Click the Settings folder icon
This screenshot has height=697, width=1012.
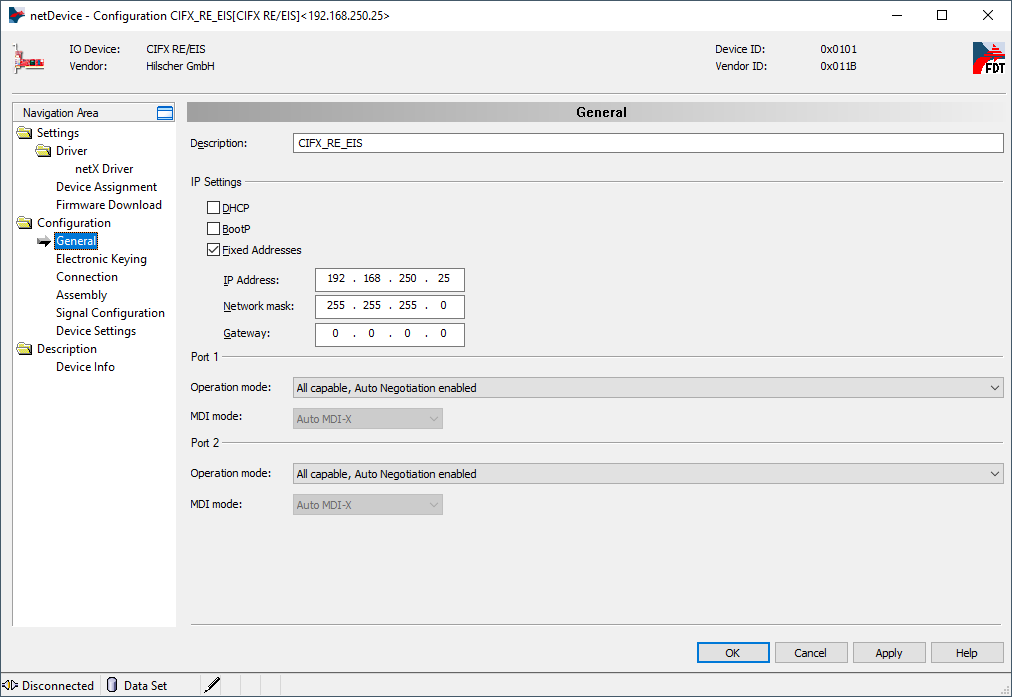click(x=24, y=133)
